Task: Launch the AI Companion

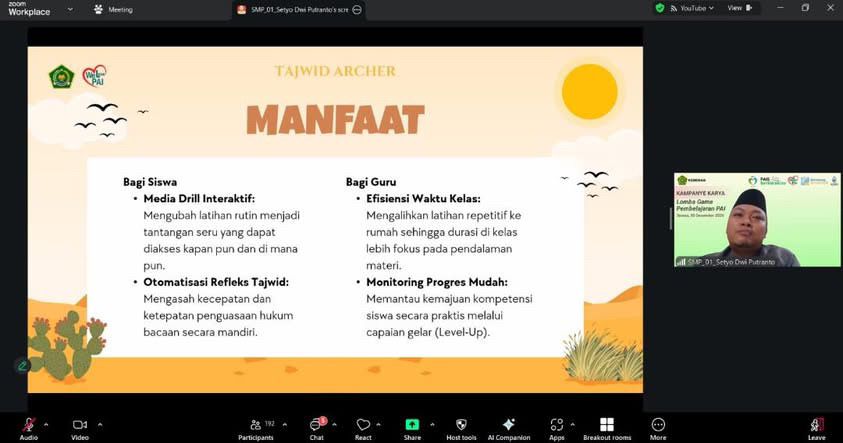Action: [508, 426]
